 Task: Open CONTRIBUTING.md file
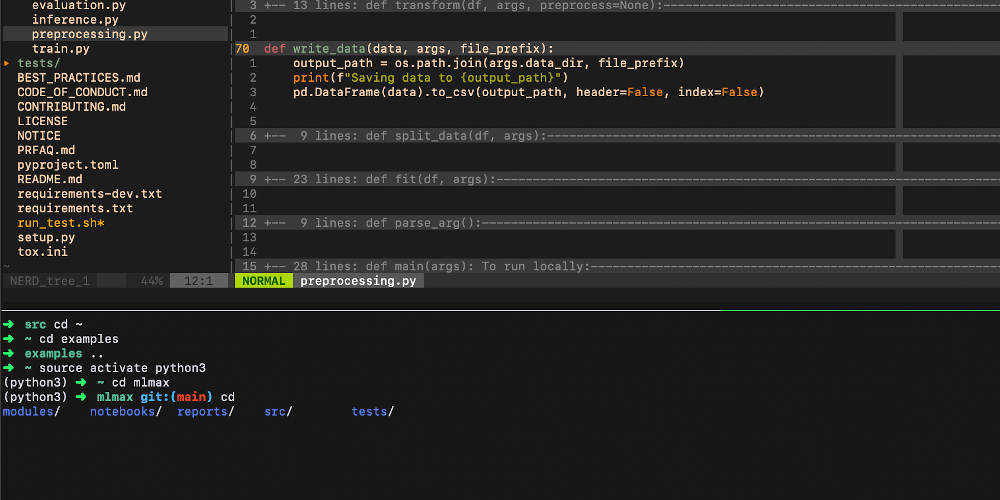(71, 107)
